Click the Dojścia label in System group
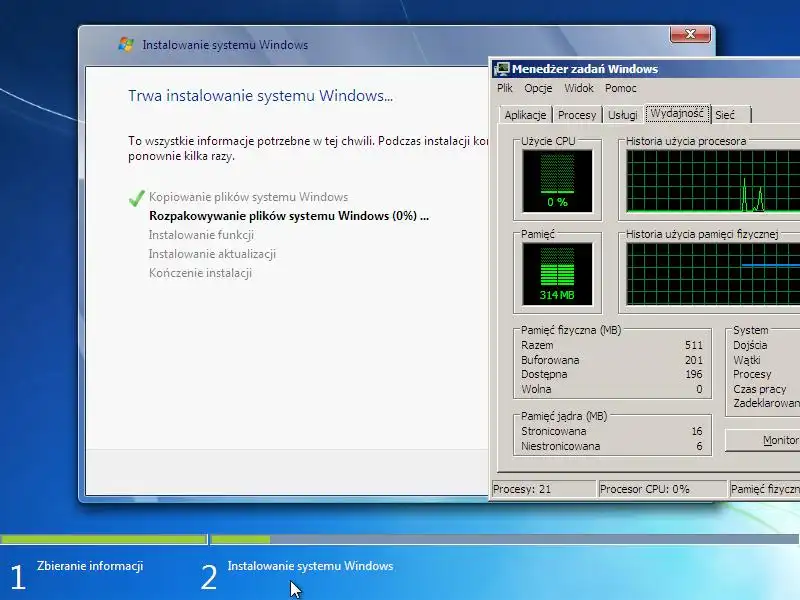800x600 pixels. [x=750, y=345]
